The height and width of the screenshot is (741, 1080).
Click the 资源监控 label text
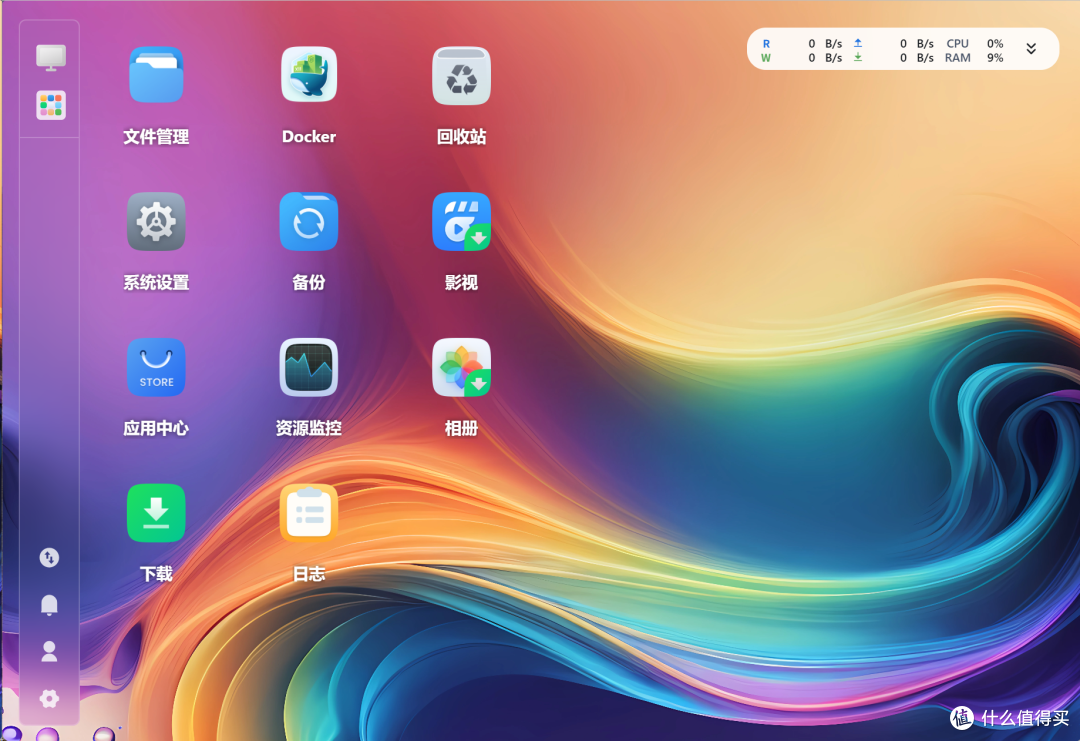[309, 428]
